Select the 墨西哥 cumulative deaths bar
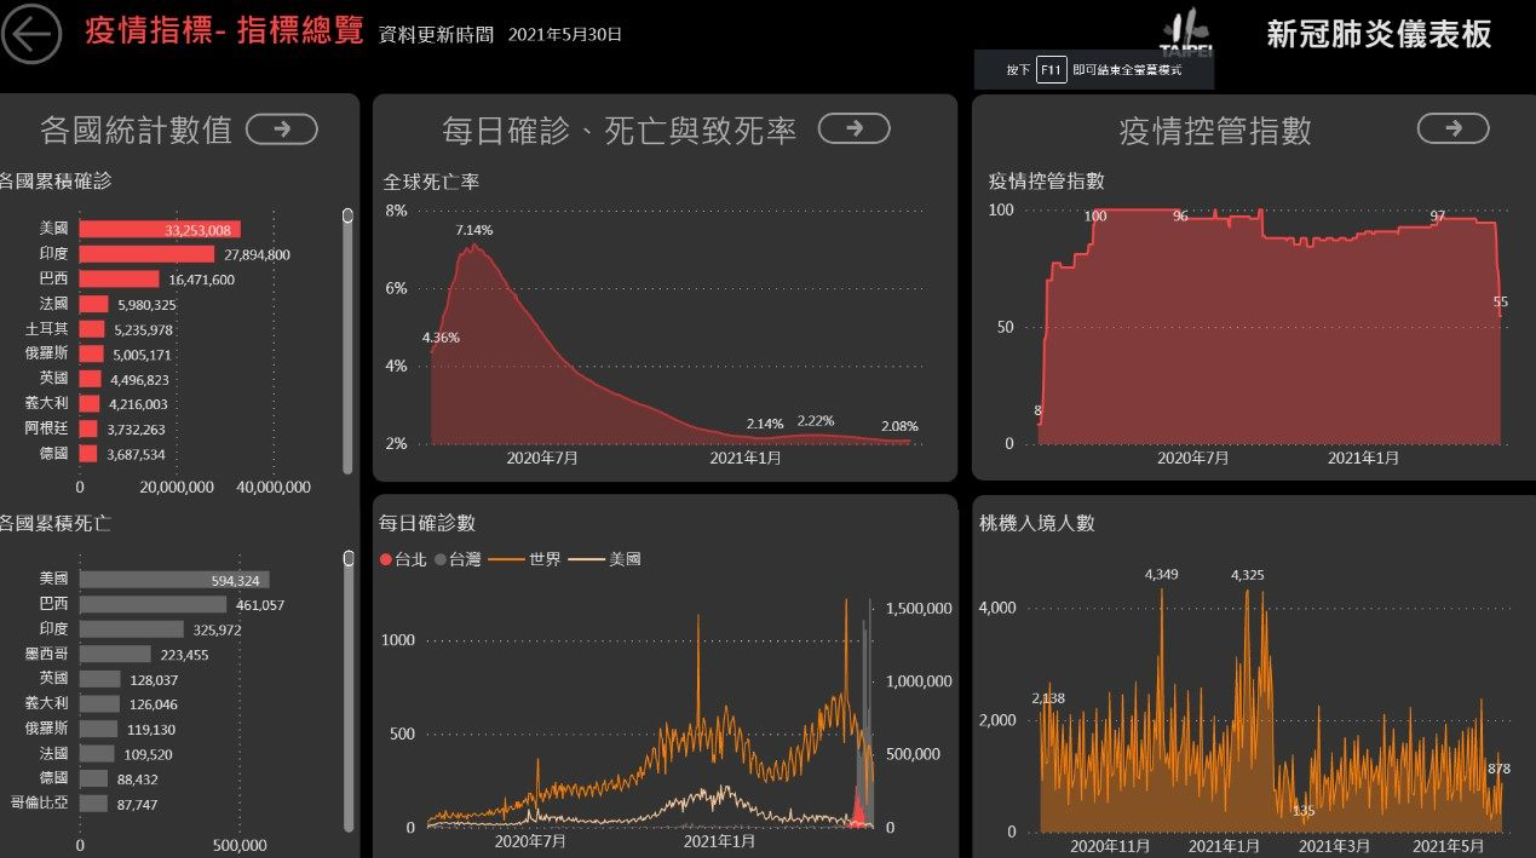The width and height of the screenshot is (1536, 858). pyautogui.click(x=115, y=655)
